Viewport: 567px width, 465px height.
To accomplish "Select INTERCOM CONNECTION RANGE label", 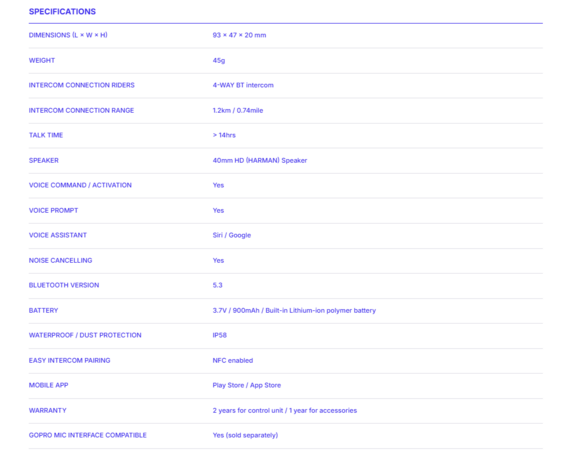I will [81, 110].
